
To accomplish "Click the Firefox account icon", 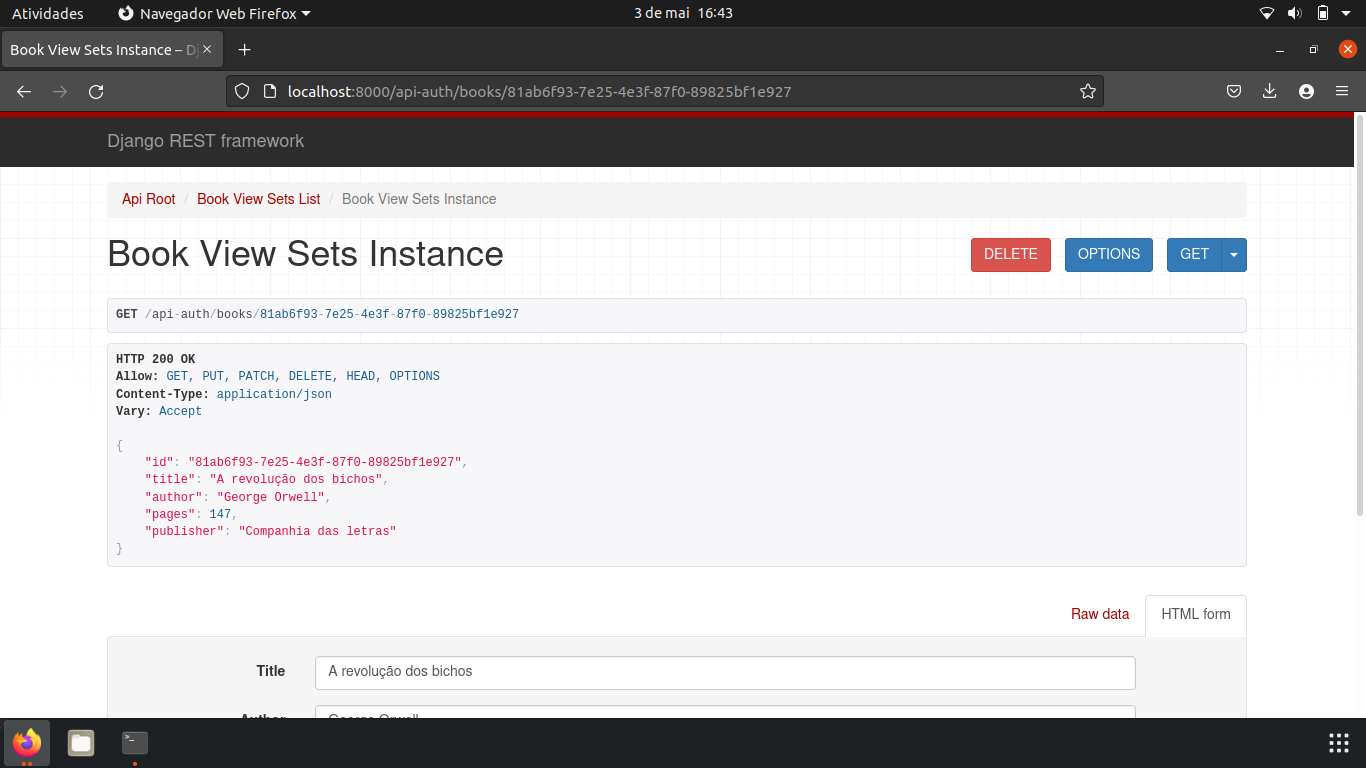I will pyautogui.click(x=1306, y=91).
